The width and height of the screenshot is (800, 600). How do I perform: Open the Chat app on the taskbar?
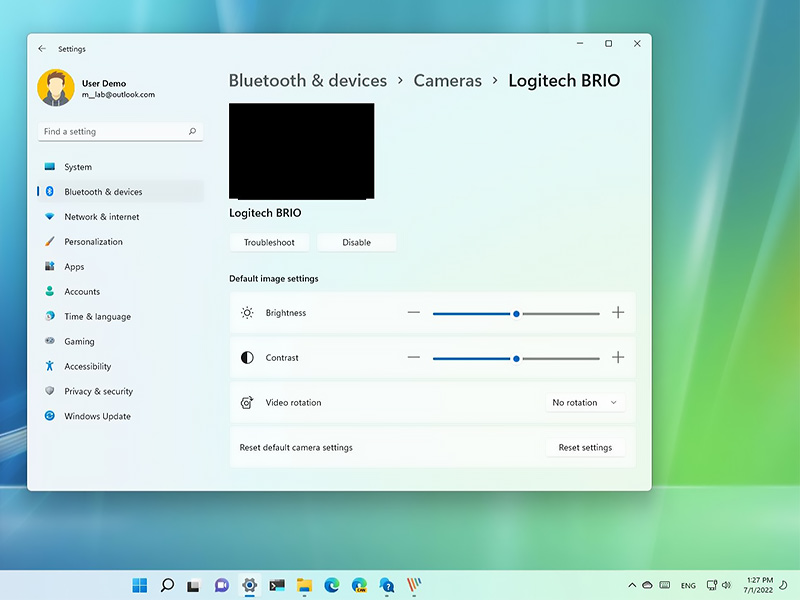pos(221,585)
